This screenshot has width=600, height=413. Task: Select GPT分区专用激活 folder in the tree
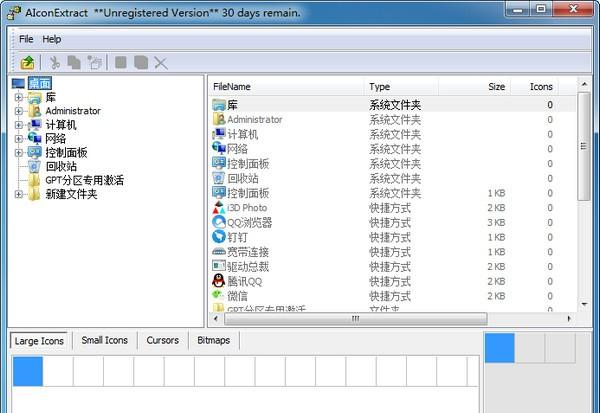tap(85, 180)
